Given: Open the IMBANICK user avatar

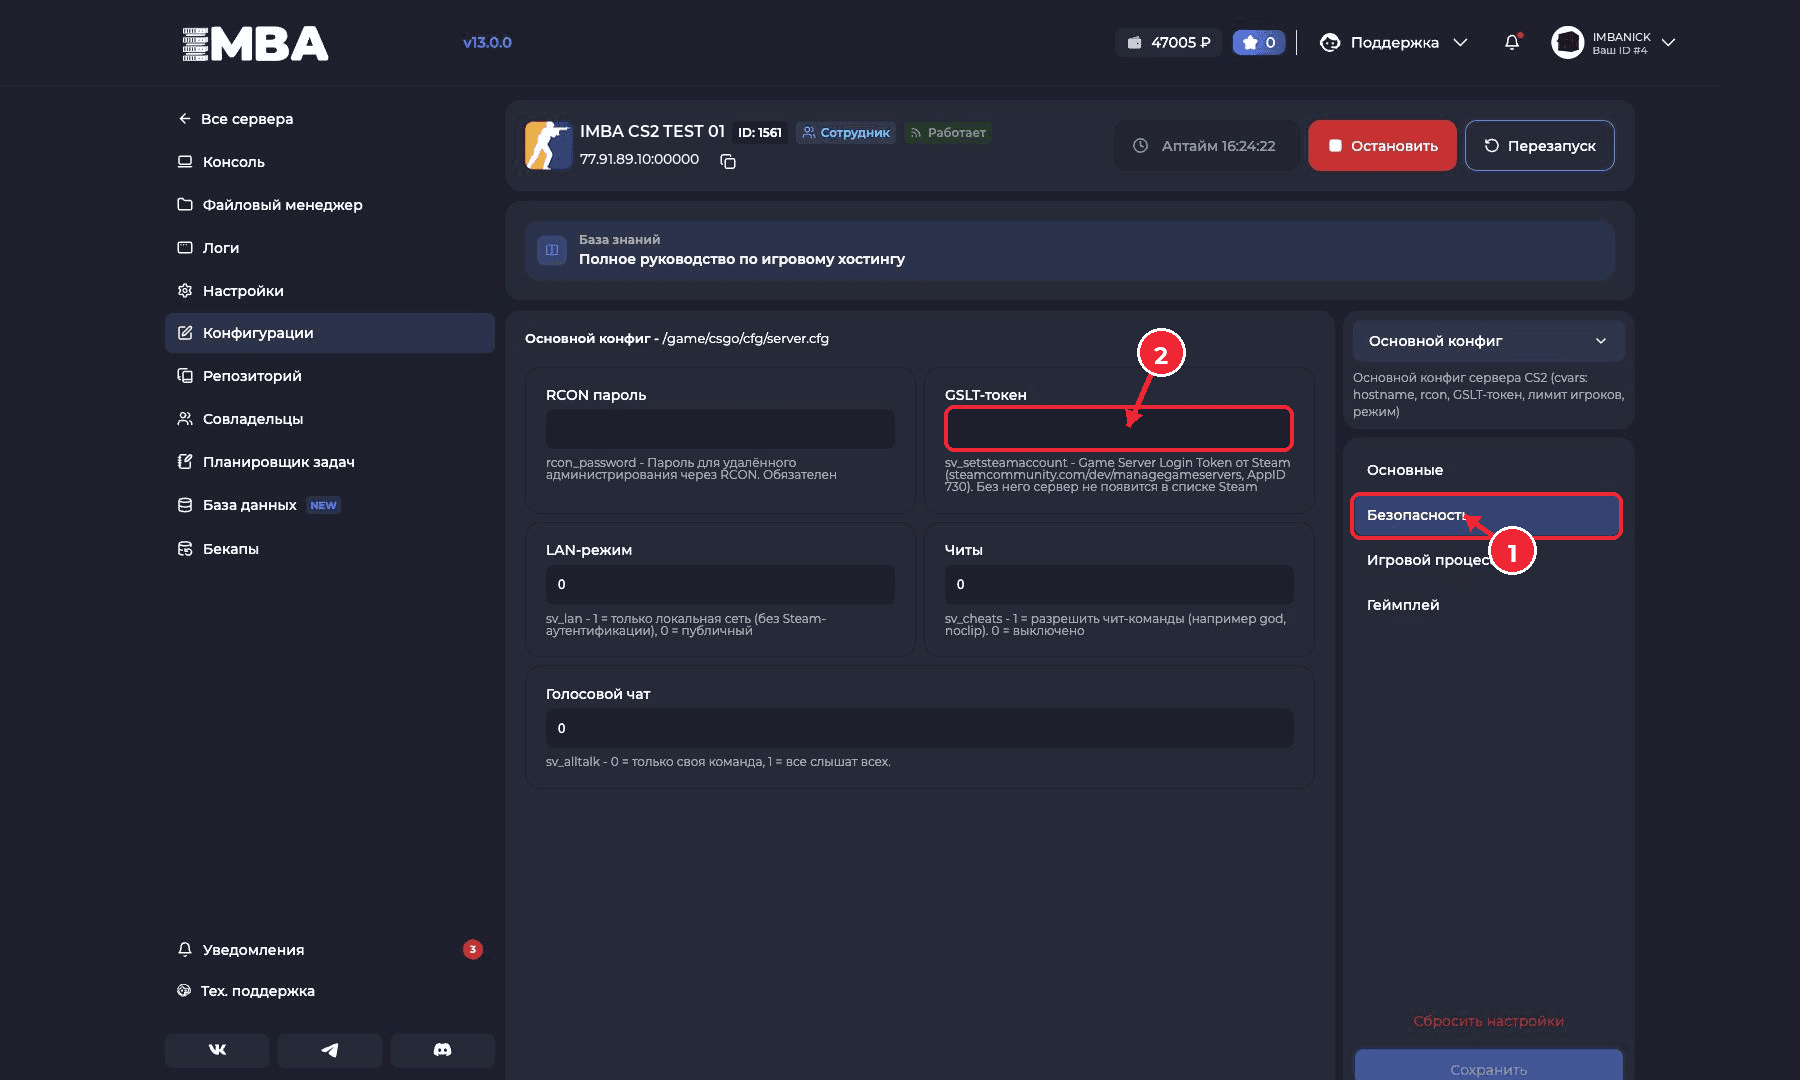Looking at the screenshot, I should point(1567,42).
